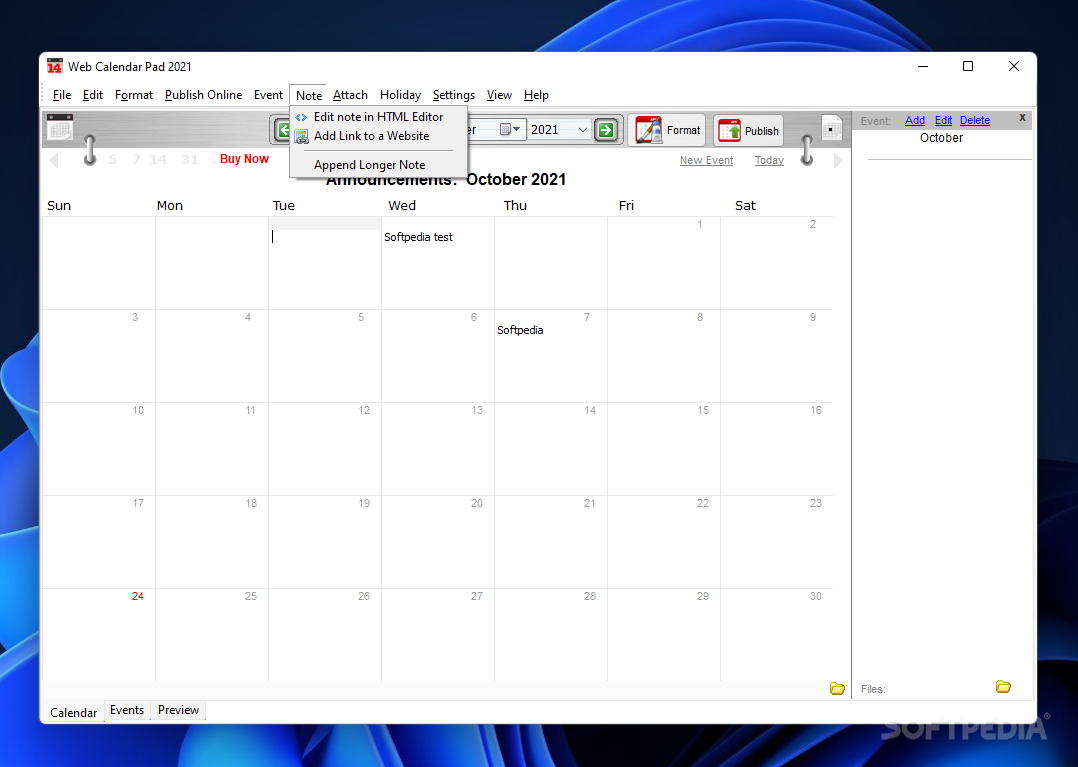Screen dimensions: 1078x767
Task: Click the Edit event link in side panel
Action: (x=943, y=120)
